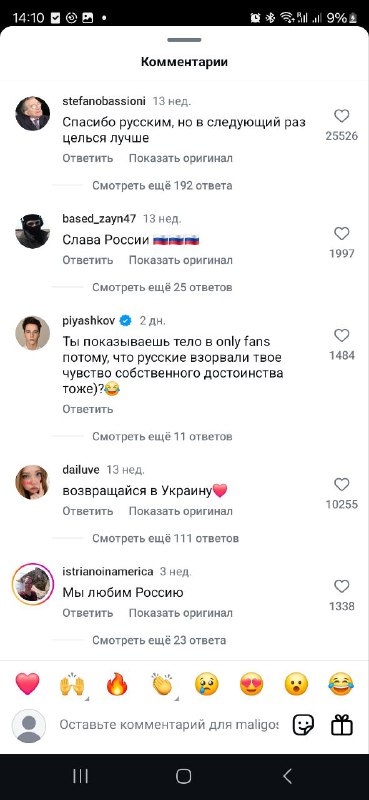Tap the Android back navigation button
Image resolution: width=369 pixels, height=800 pixels.
pos(287,777)
